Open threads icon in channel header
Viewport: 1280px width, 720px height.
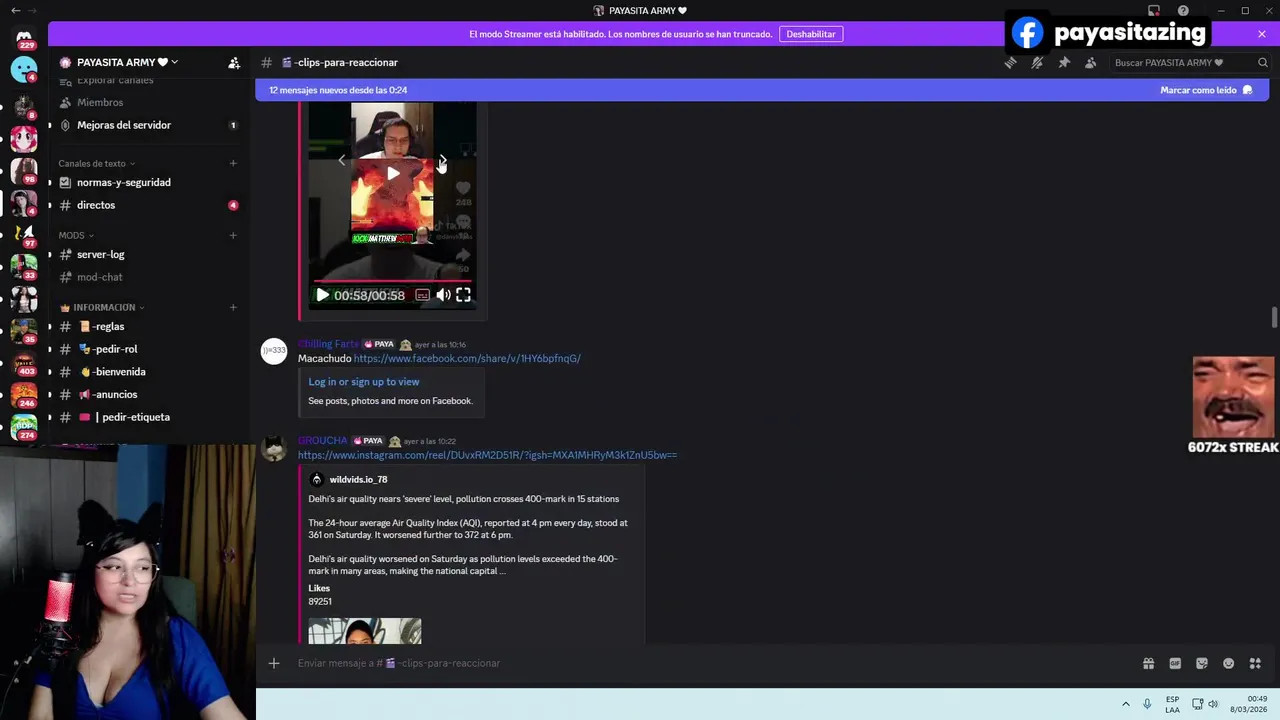pos(1010,62)
